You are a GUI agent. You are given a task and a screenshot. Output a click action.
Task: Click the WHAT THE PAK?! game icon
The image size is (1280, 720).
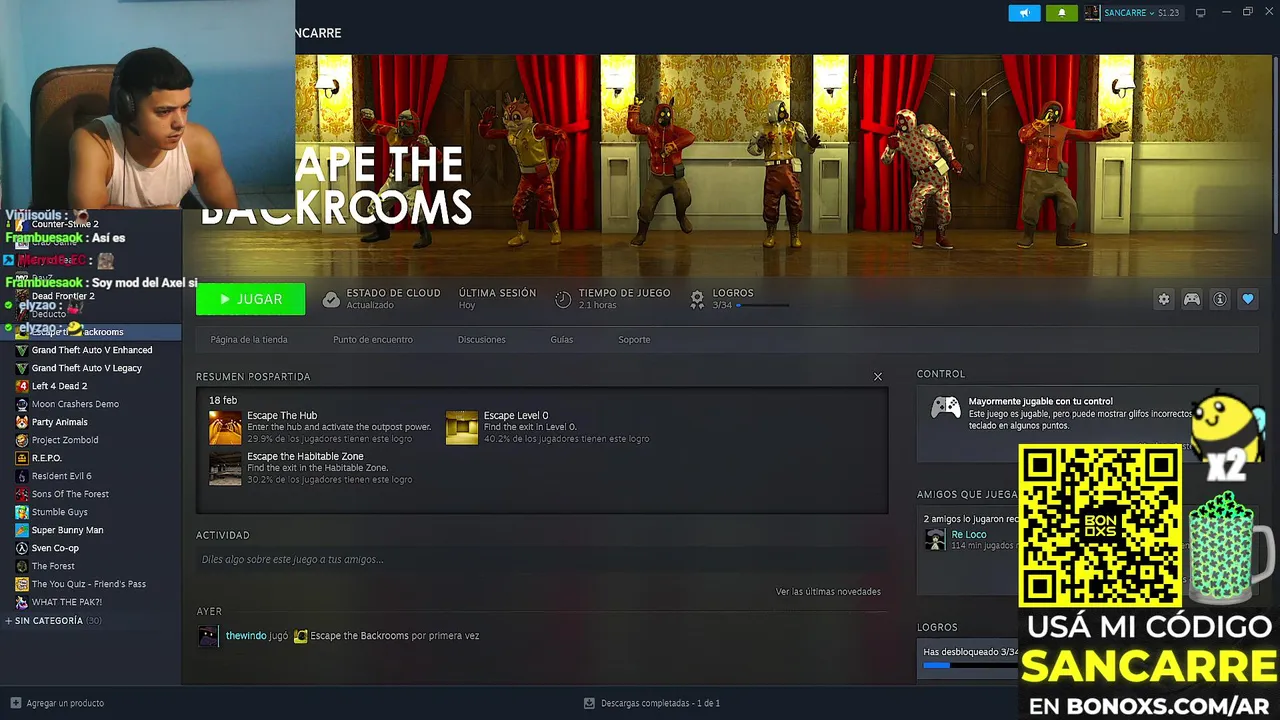pyautogui.click(x=22, y=602)
